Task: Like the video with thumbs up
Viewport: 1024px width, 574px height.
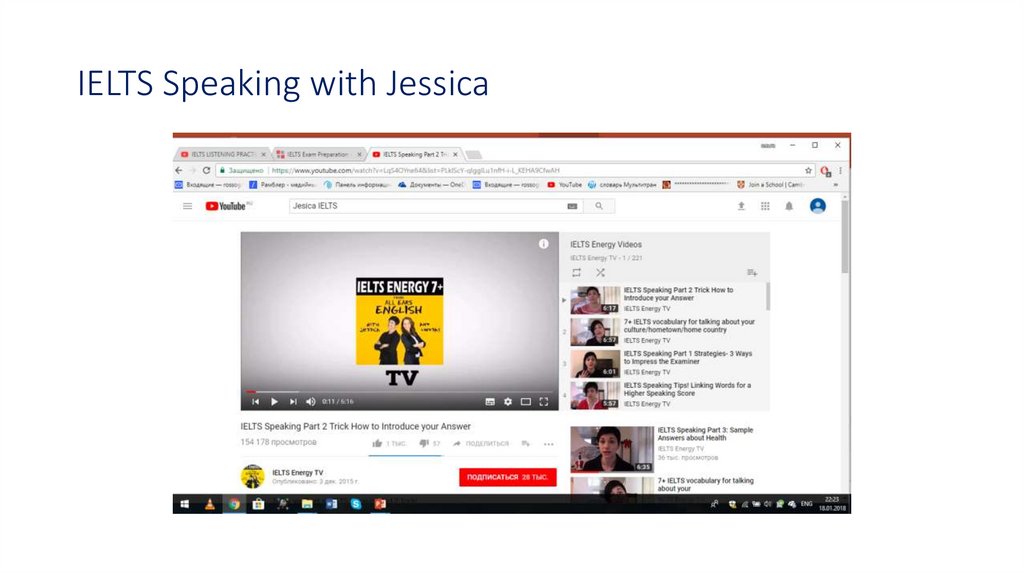Action: click(x=377, y=443)
